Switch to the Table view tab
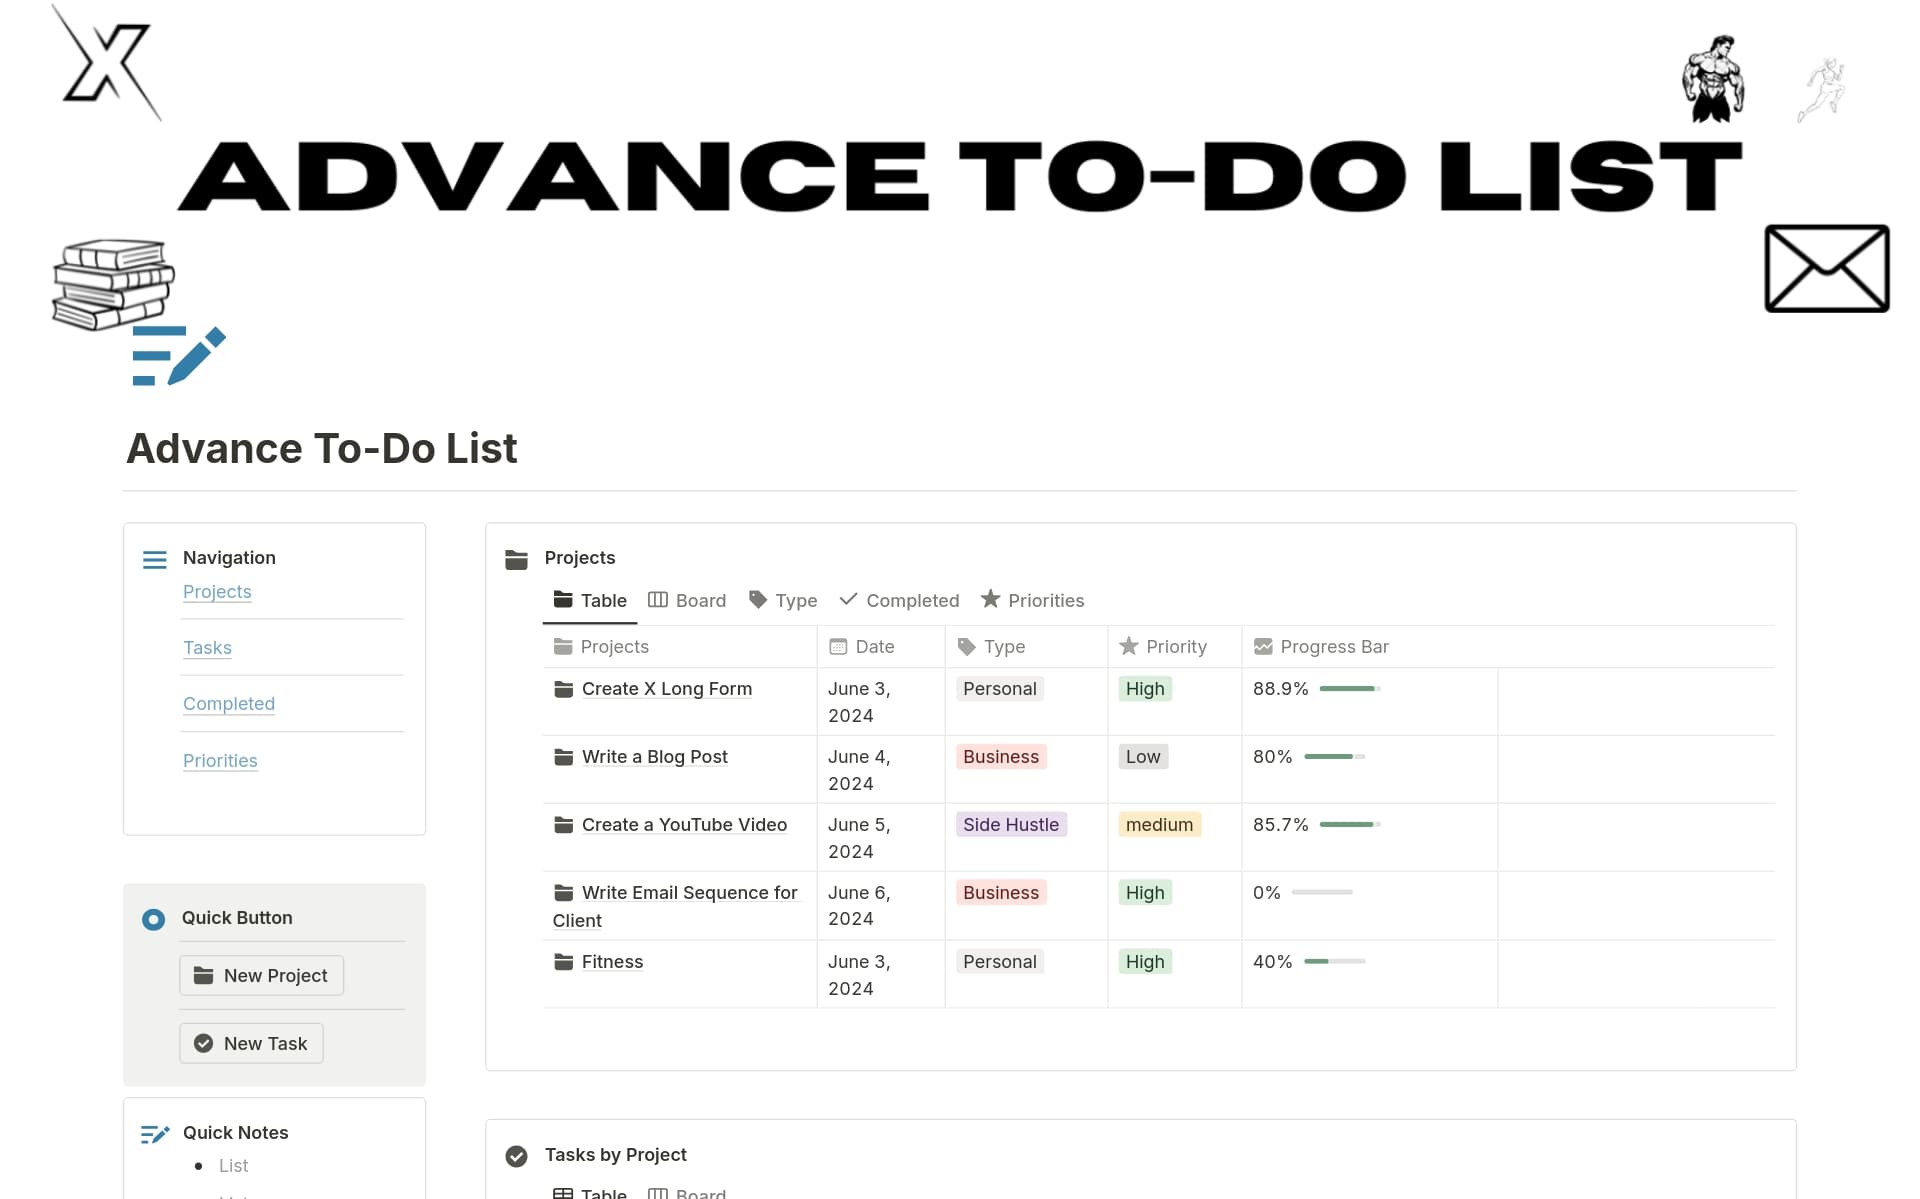Viewport: 1920px width, 1199px height. pos(590,600)
